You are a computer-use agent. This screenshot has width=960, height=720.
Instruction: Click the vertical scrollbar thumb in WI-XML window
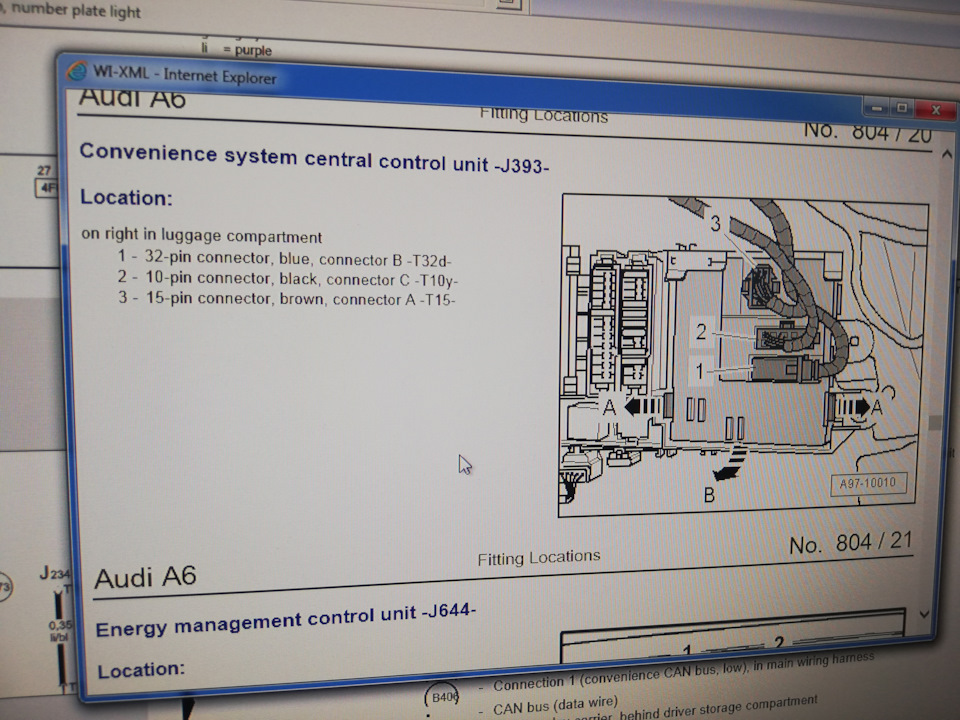click(x=935, y=422)
